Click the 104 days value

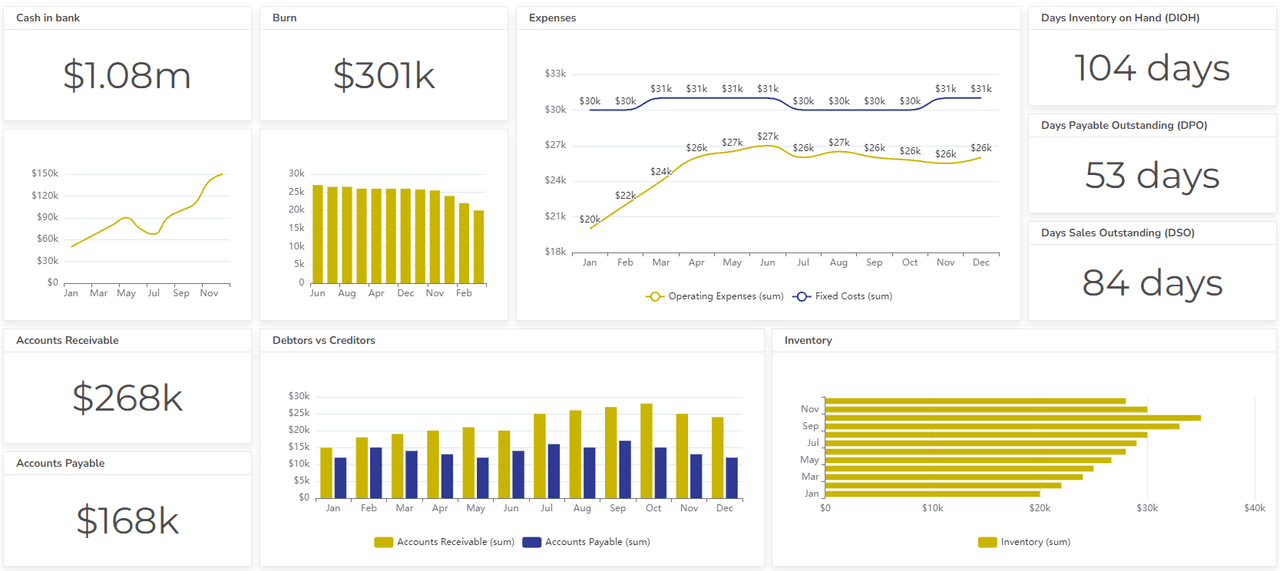coord(1152,68)
